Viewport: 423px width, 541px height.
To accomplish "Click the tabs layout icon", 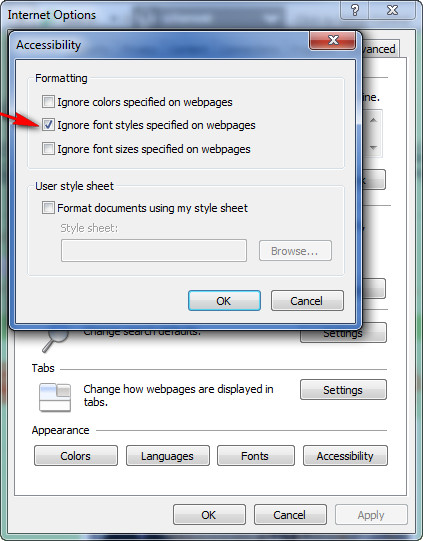I will pos(55,397).
